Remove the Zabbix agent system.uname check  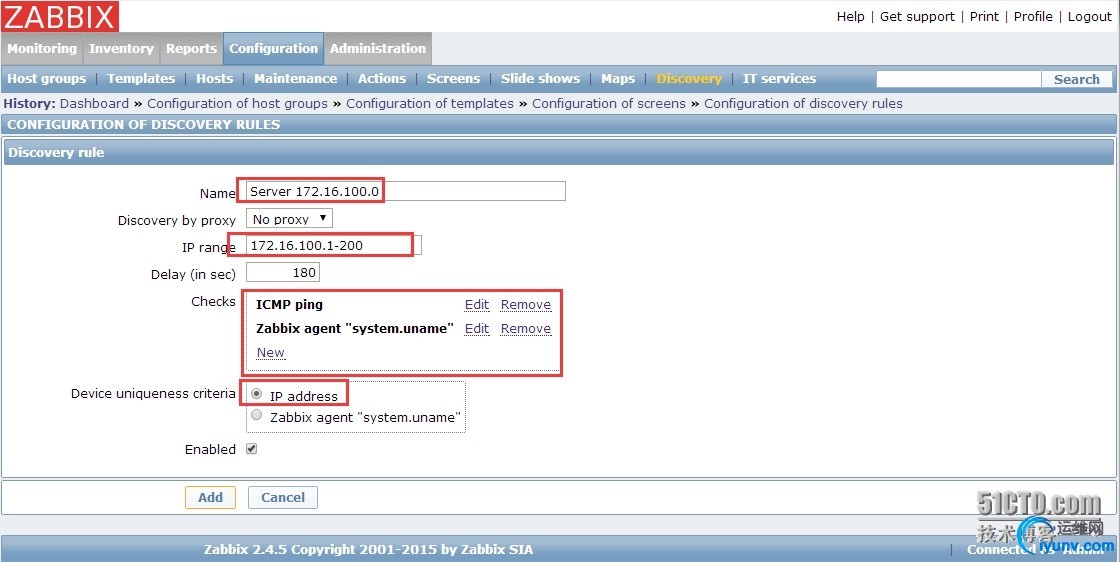[x=526, y=328]
